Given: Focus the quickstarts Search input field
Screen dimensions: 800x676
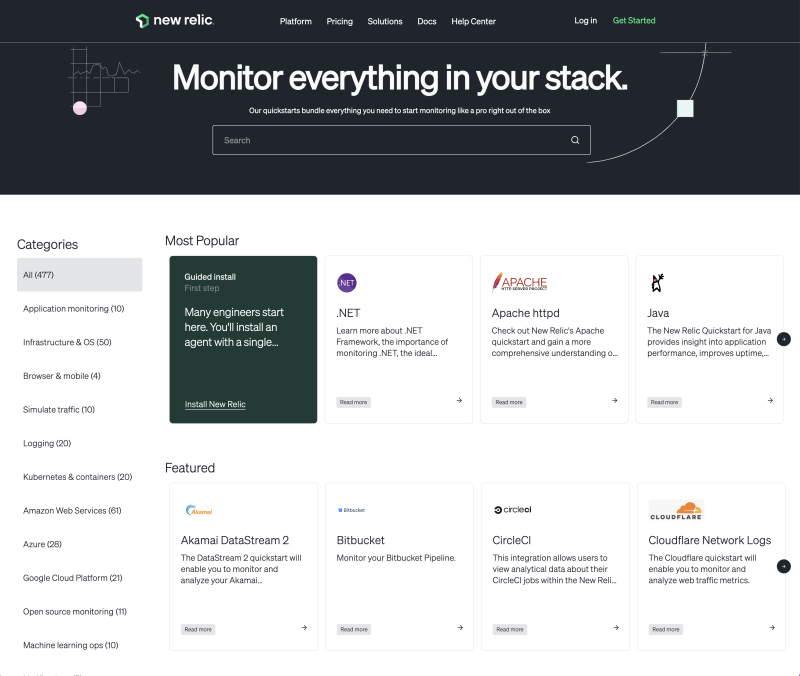Looking at the screenshot, I should pos(390,140).
